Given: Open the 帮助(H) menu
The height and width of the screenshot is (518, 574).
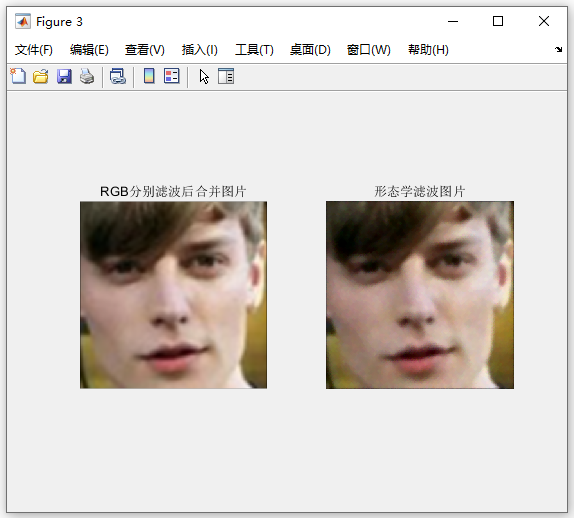Looking at the screenshot, I should (x=428, y=50).
